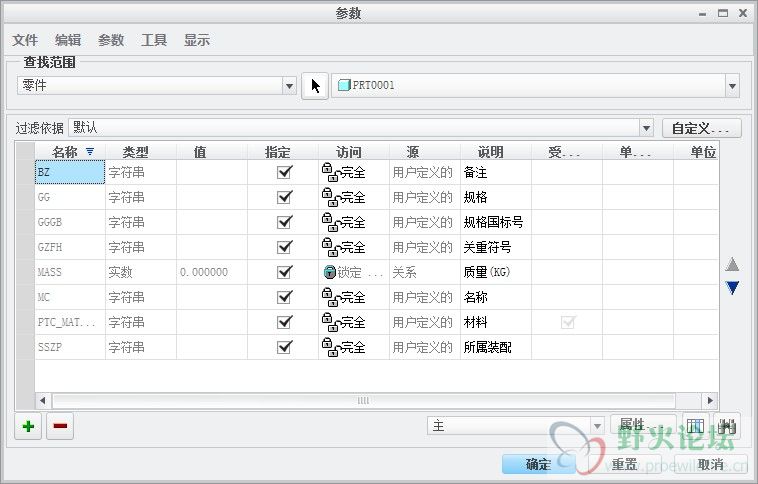Click the 属性 properties button
The image size is (758, 484).
pyautogui.click(x=643, y=426)
